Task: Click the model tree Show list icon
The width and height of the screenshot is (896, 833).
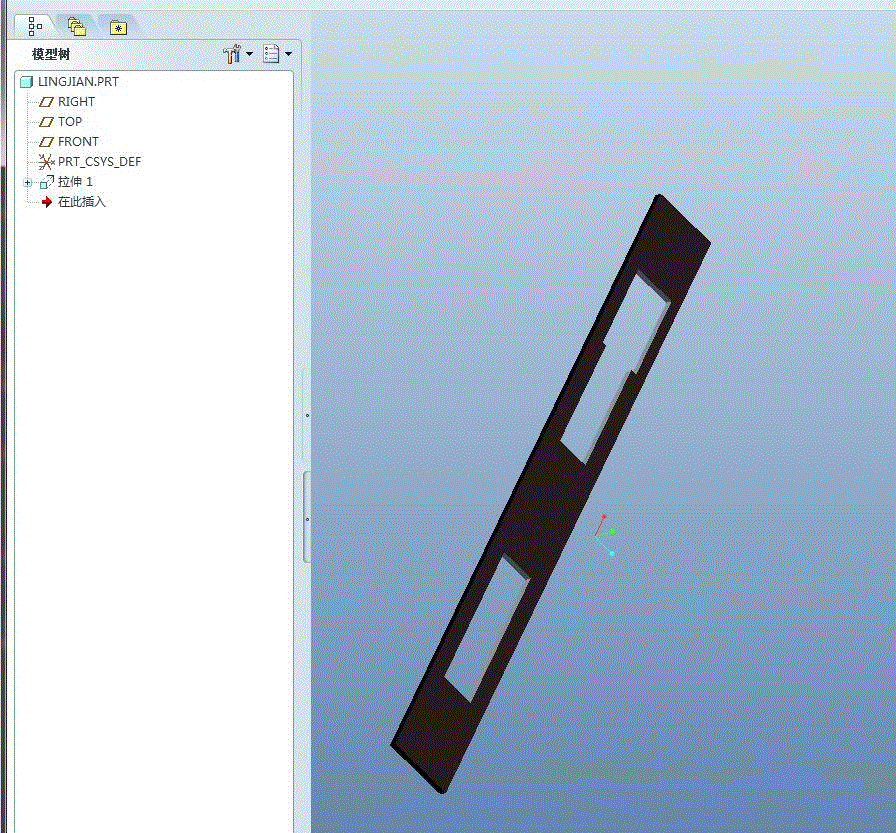Action: click(x=271, y=54)
